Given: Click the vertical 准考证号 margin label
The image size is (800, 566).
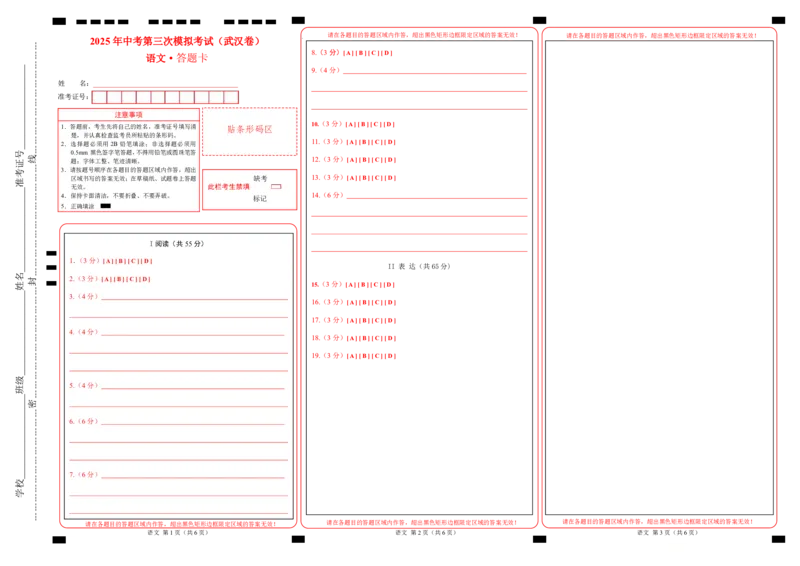Looking at the screenshot, I should (19, 168).
